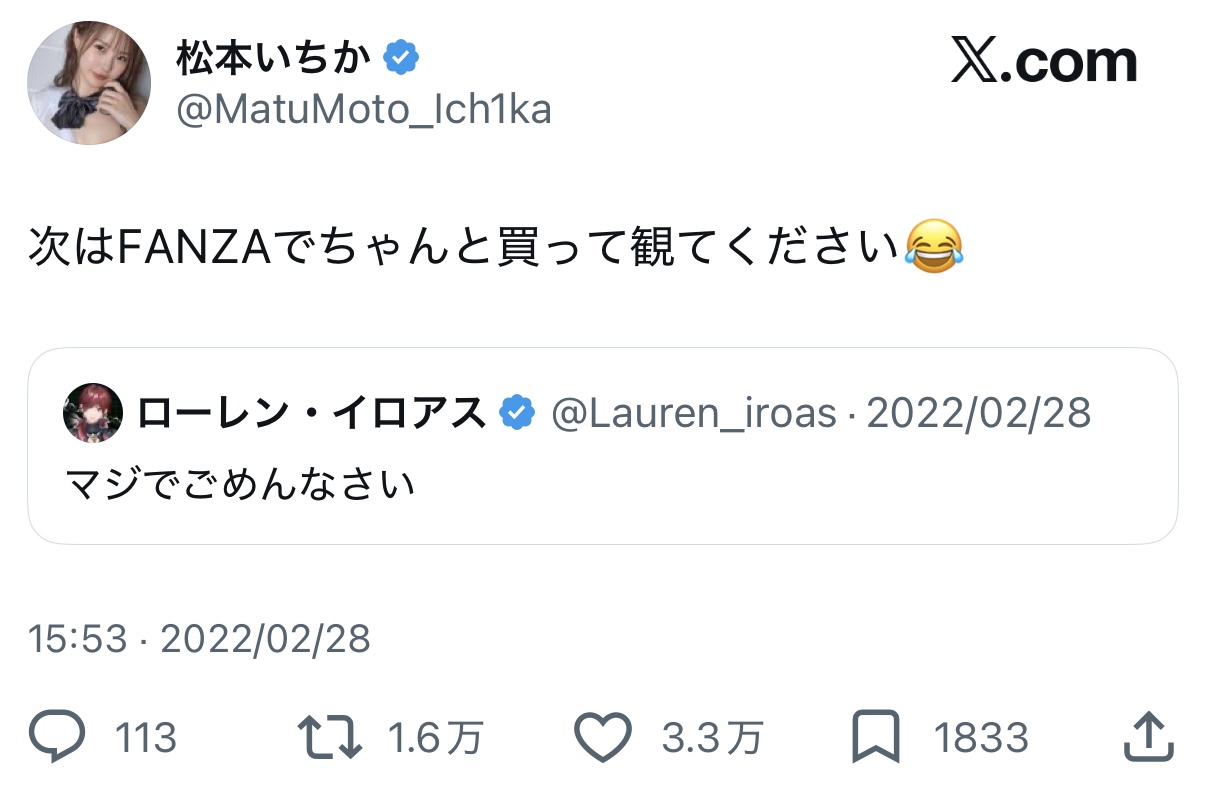This screenshot has width=1206, height=801.
Task: Click the repost arrows icon
Action: 331,738
